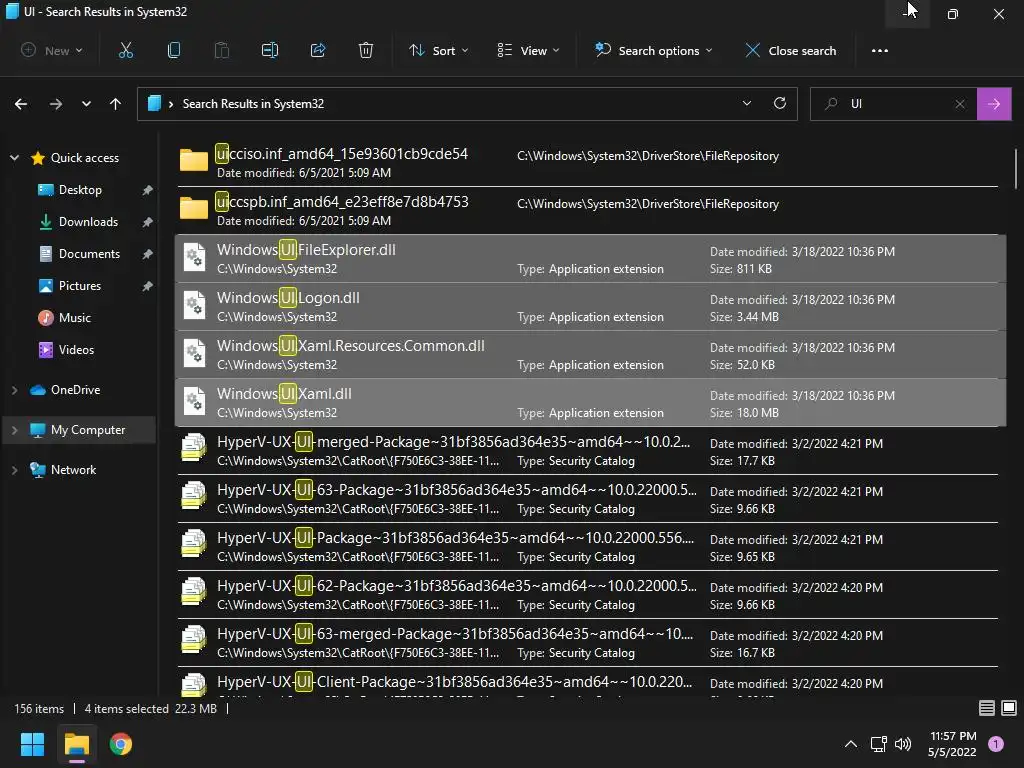This screenshot has width=1024, height=768.
Task: Open taskbar clock showing 11:57 PM
Action: 952,744
